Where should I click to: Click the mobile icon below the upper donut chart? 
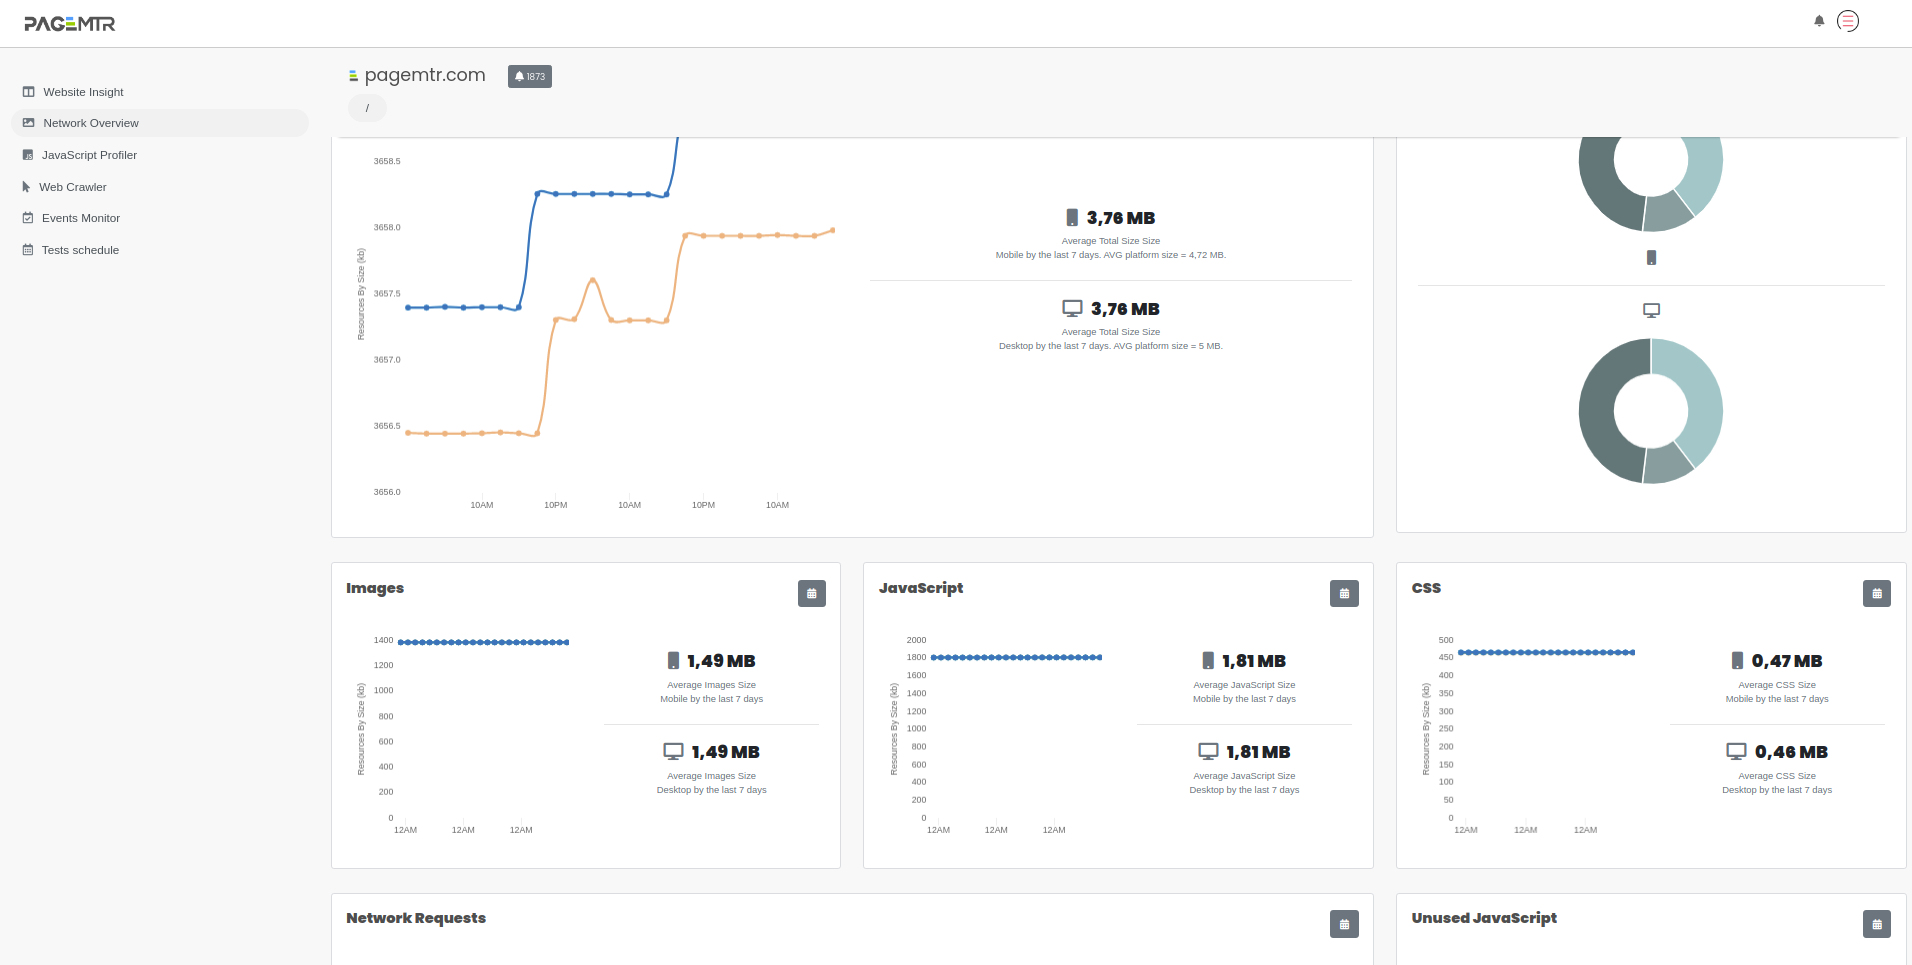(x=1651, y=258)
